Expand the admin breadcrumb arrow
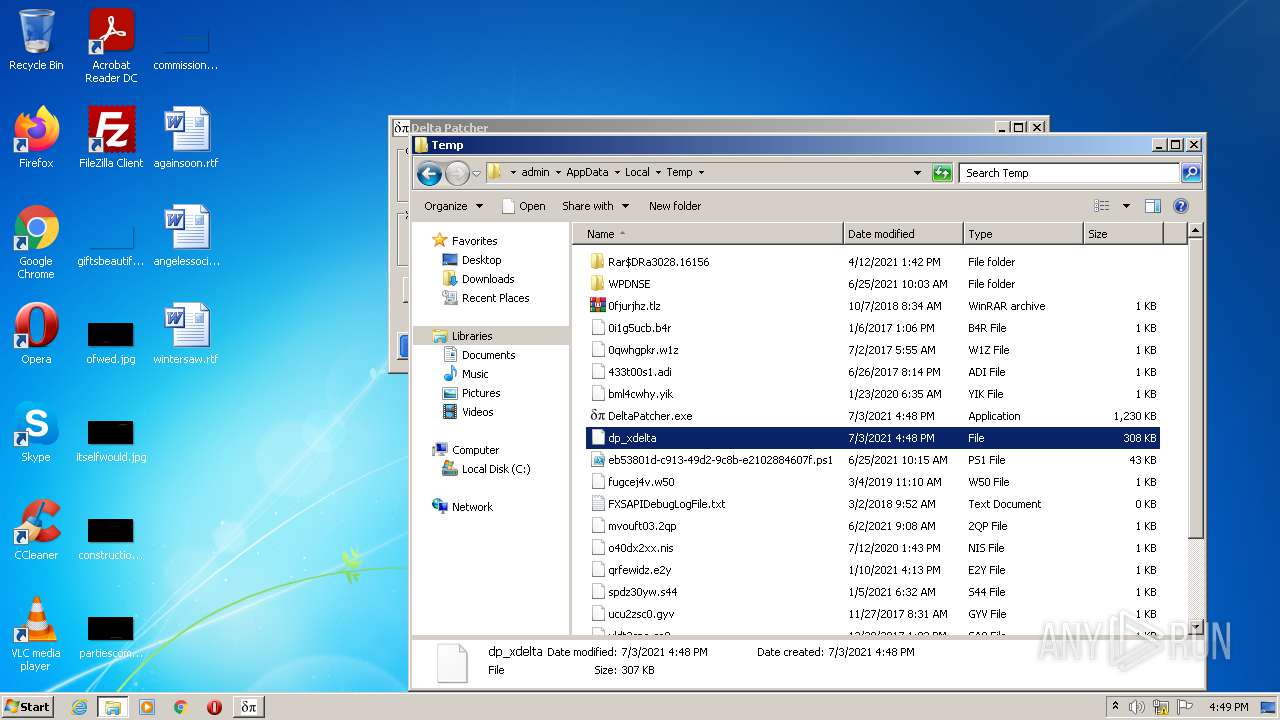Screen dimensions: 1280x720 click(558, 173)
